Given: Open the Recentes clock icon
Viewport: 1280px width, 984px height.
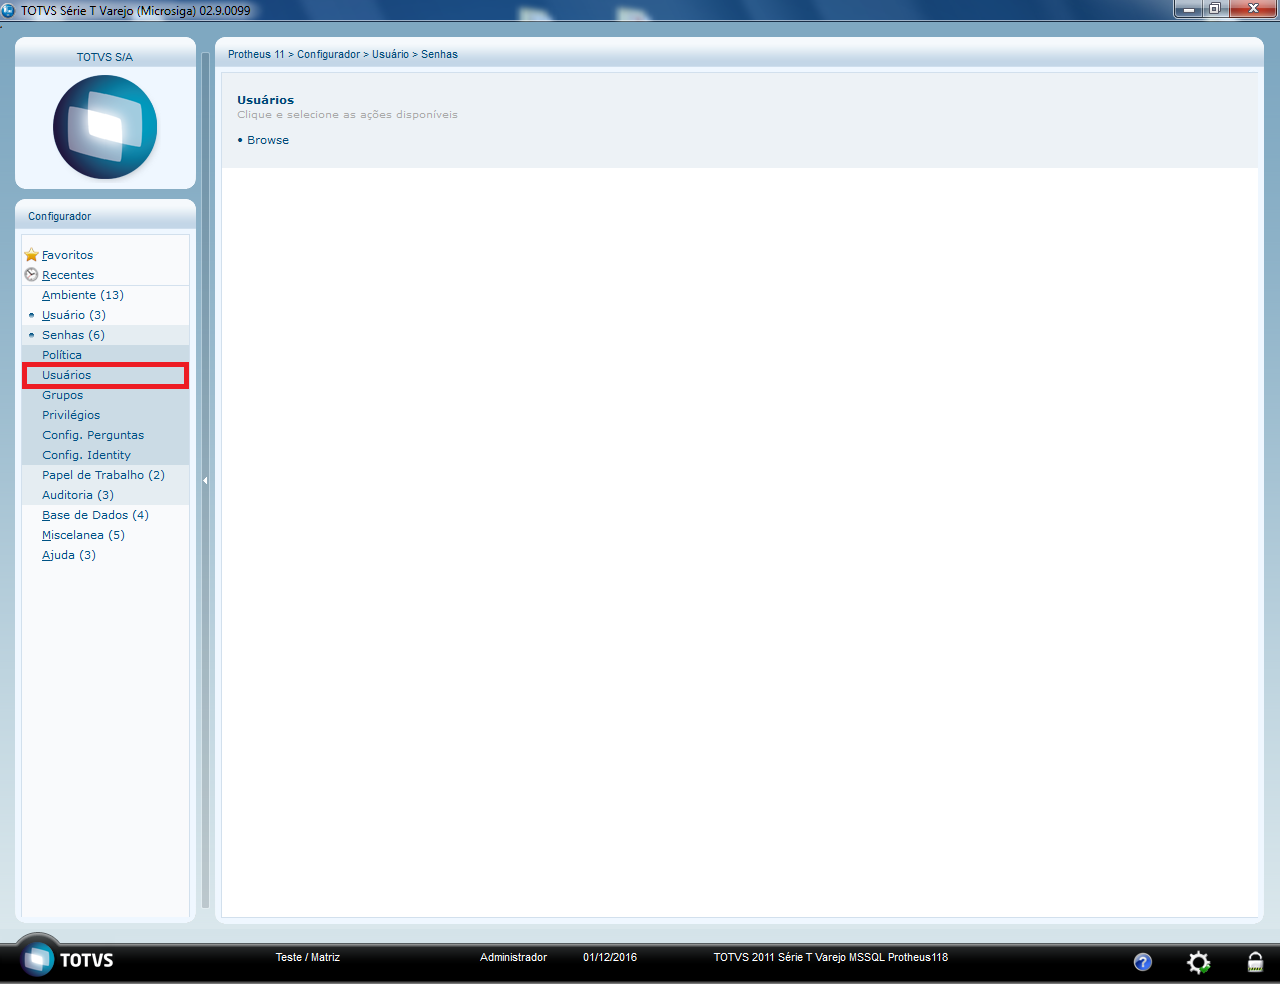Looking at the screenshot, I should (31, 275).
